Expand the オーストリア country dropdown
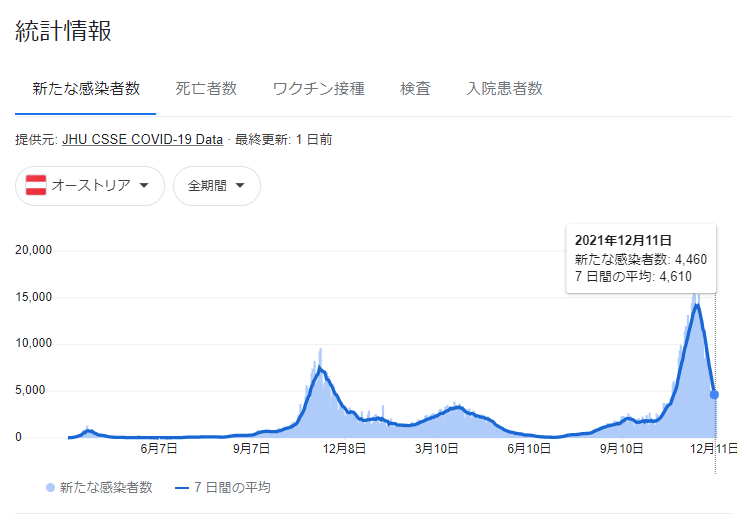This screenshot has width=747, height=522. pyautogui.click(x=90, y=186)
